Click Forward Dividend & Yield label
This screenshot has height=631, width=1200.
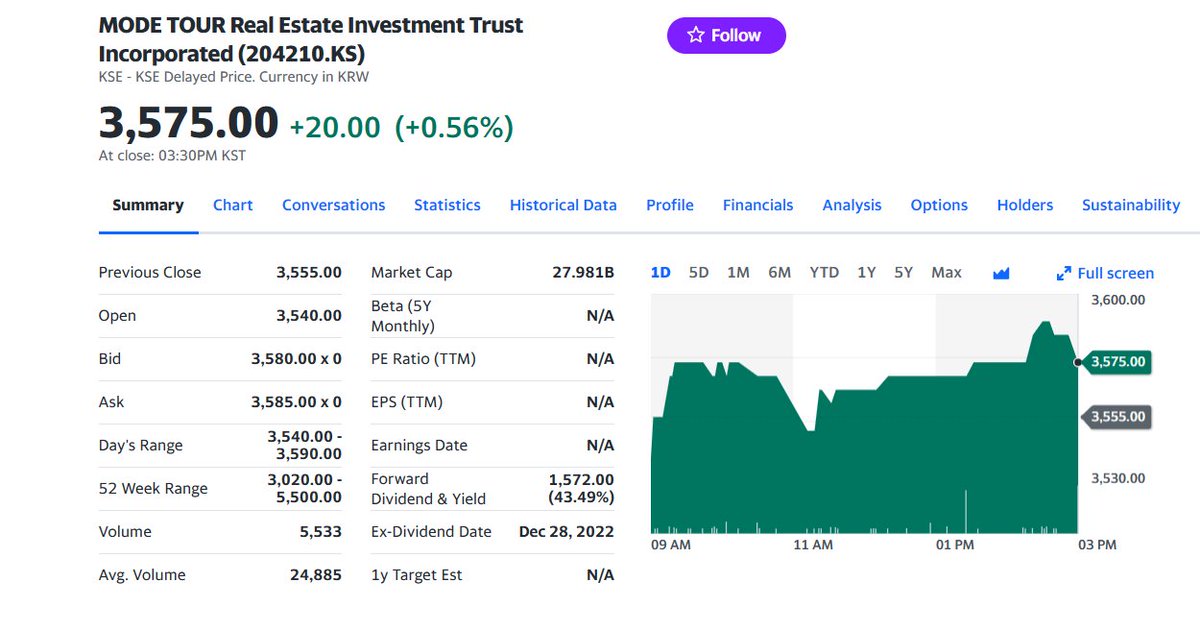pos(428,489)
